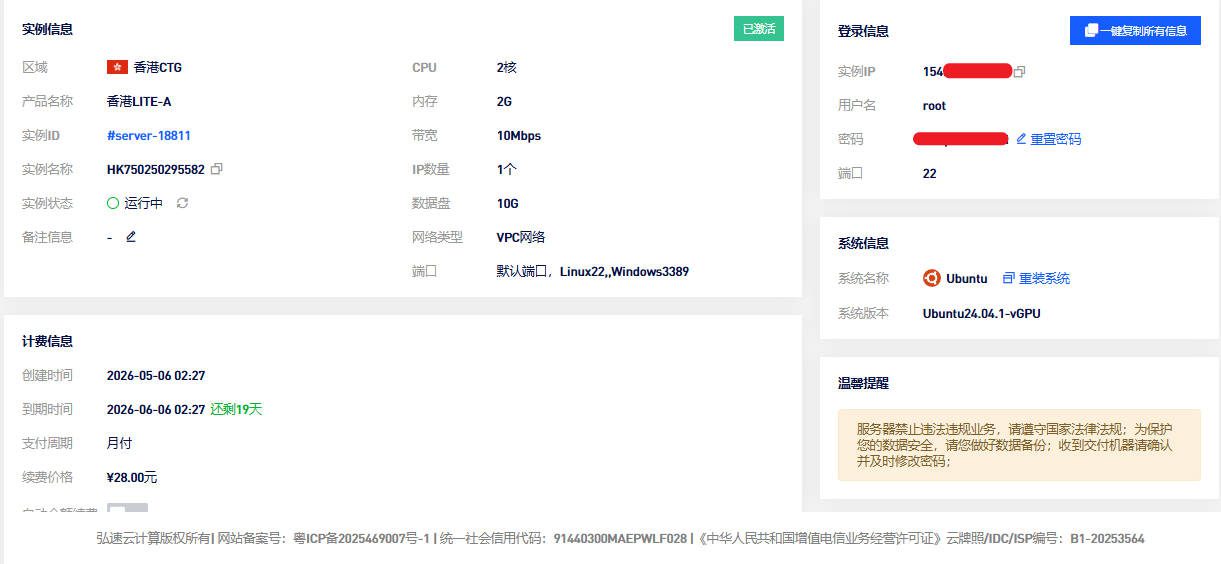
Task: Select system version Ubuntu24.04.1-vGPU
Action: 982,313
